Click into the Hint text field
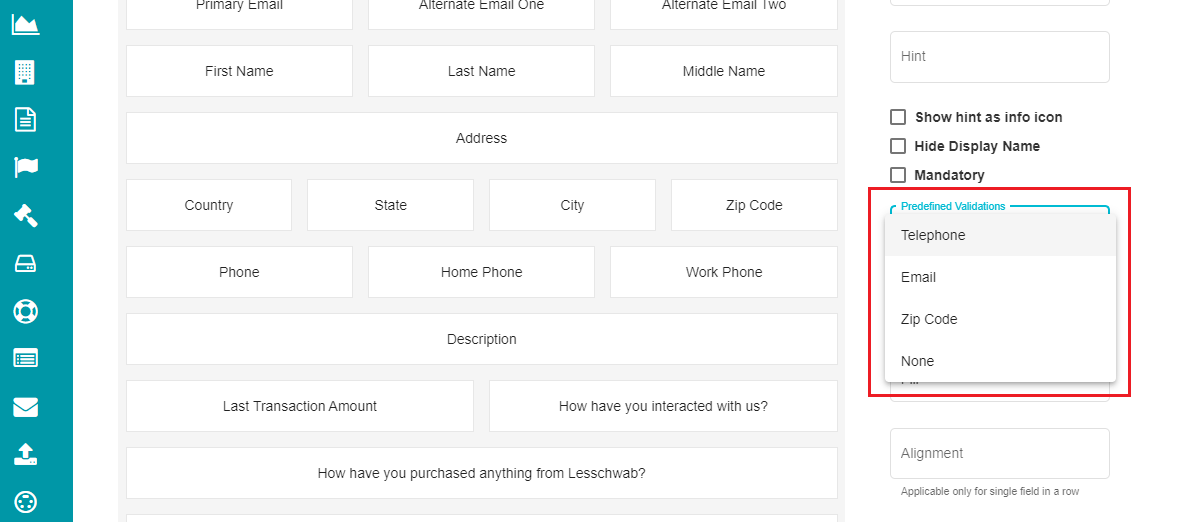 (x=1000, y=57)
